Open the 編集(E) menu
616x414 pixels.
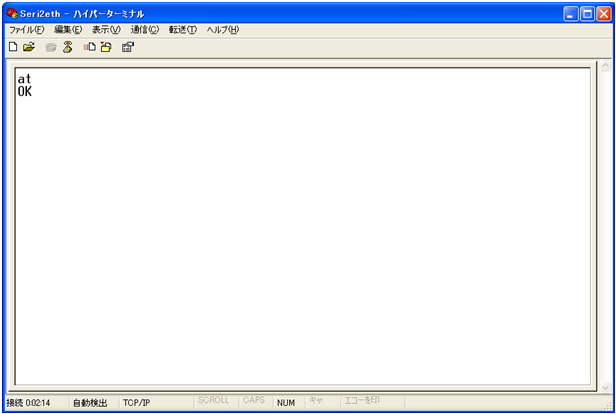point(68,30)
